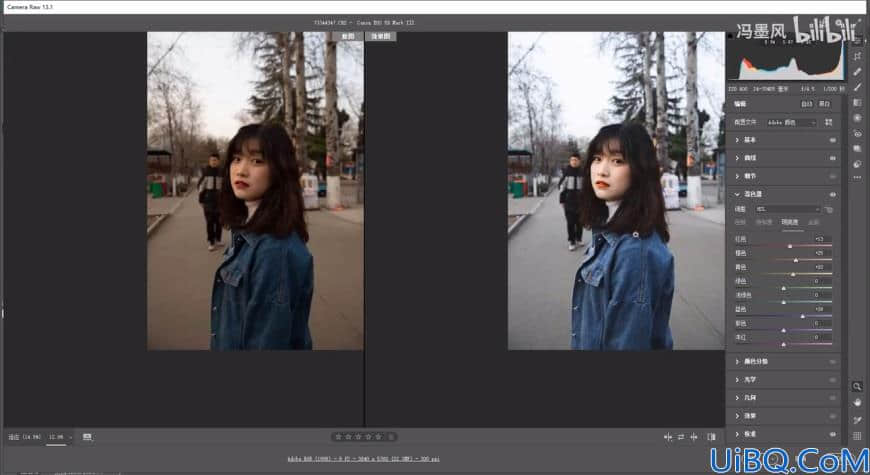Toggle visibility eye of 效果 panel
This screenshot has width=870, height=475.
pos(832,416)
